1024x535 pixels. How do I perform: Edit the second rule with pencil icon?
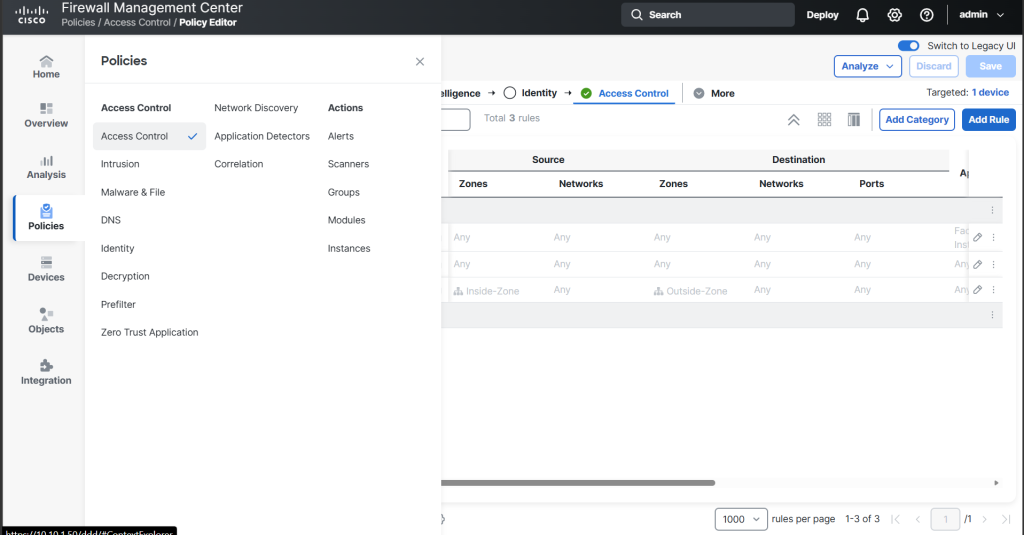(978, 265)
